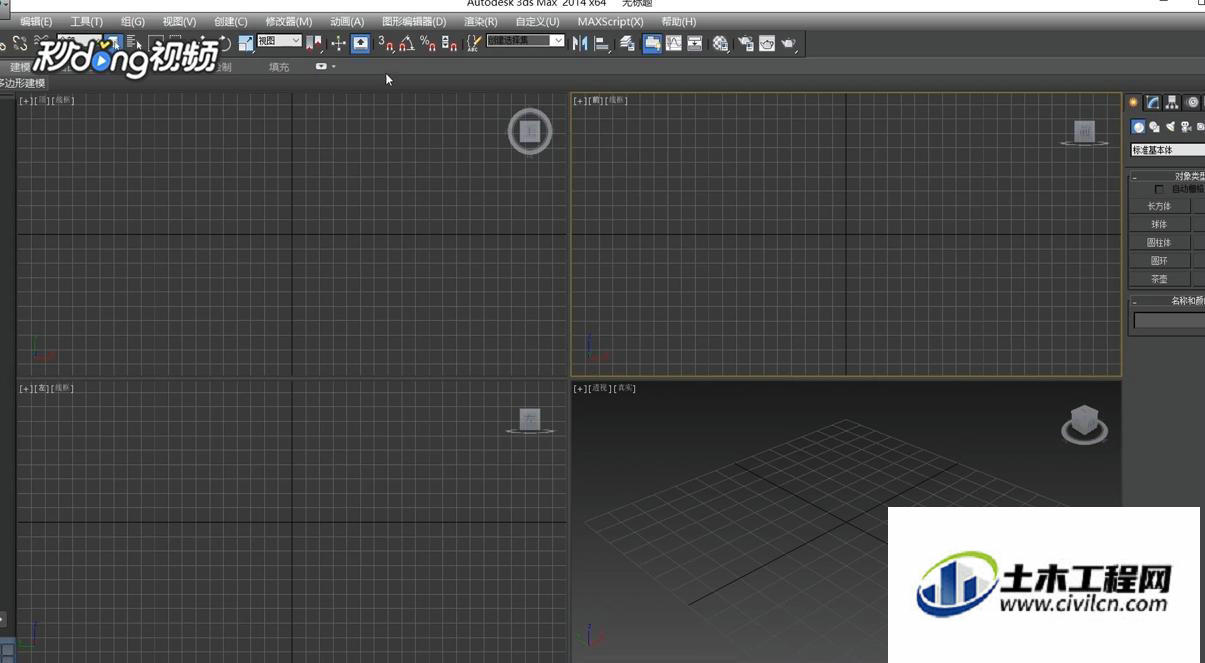Click the Select and Uniform Scale icon
The image size is (1205, 663).
(245, 43)
